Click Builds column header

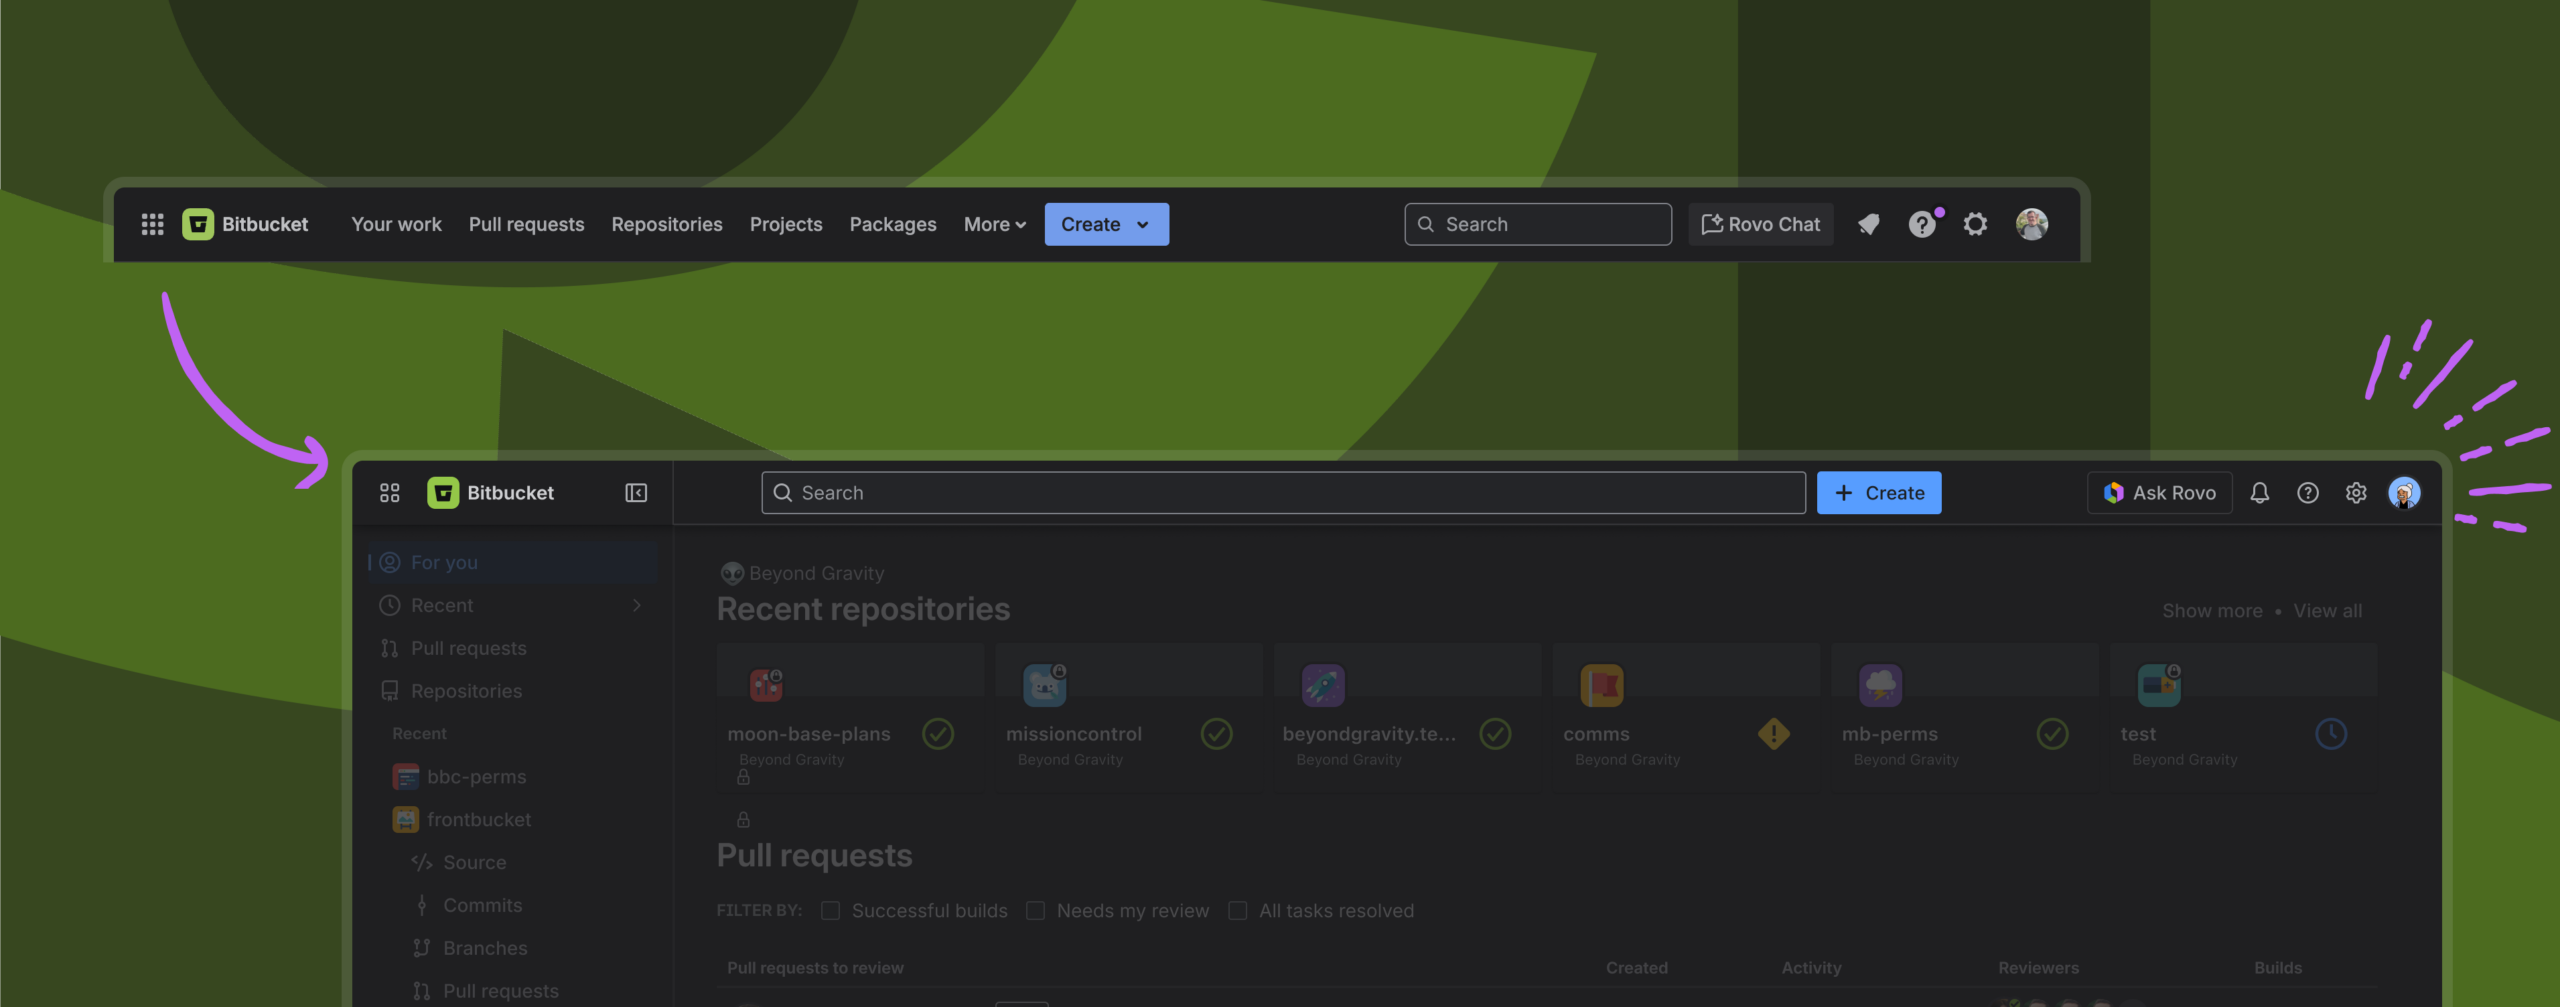click(x=2278, y=968)
